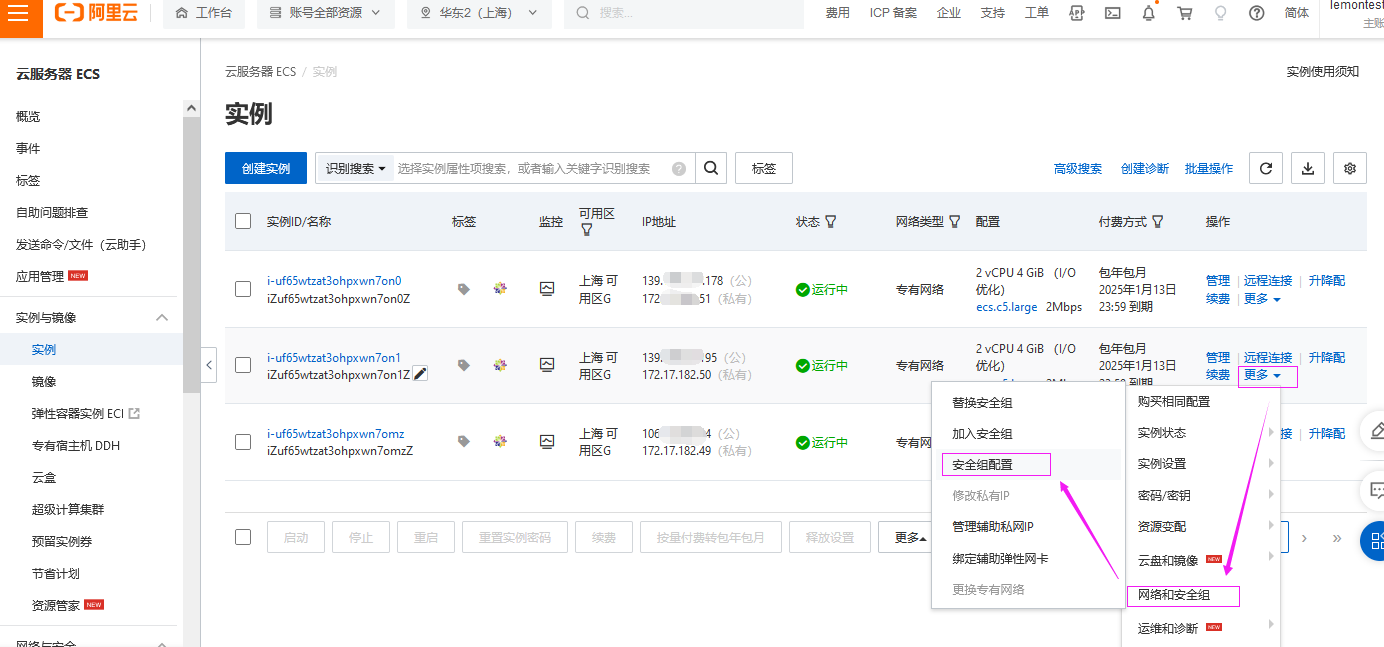Open notifications via the bell icon
1384x647 pixels.
click(x=1148, y=13)
